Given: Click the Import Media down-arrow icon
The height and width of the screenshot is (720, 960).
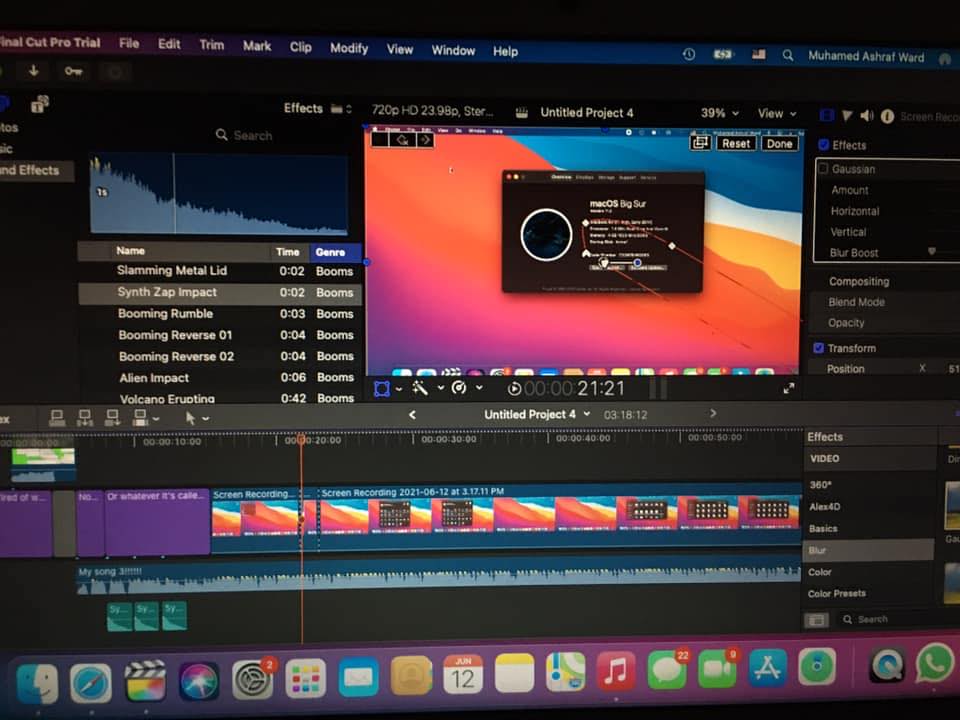Looking at the screenshot, I should click(x=34, y=70).
